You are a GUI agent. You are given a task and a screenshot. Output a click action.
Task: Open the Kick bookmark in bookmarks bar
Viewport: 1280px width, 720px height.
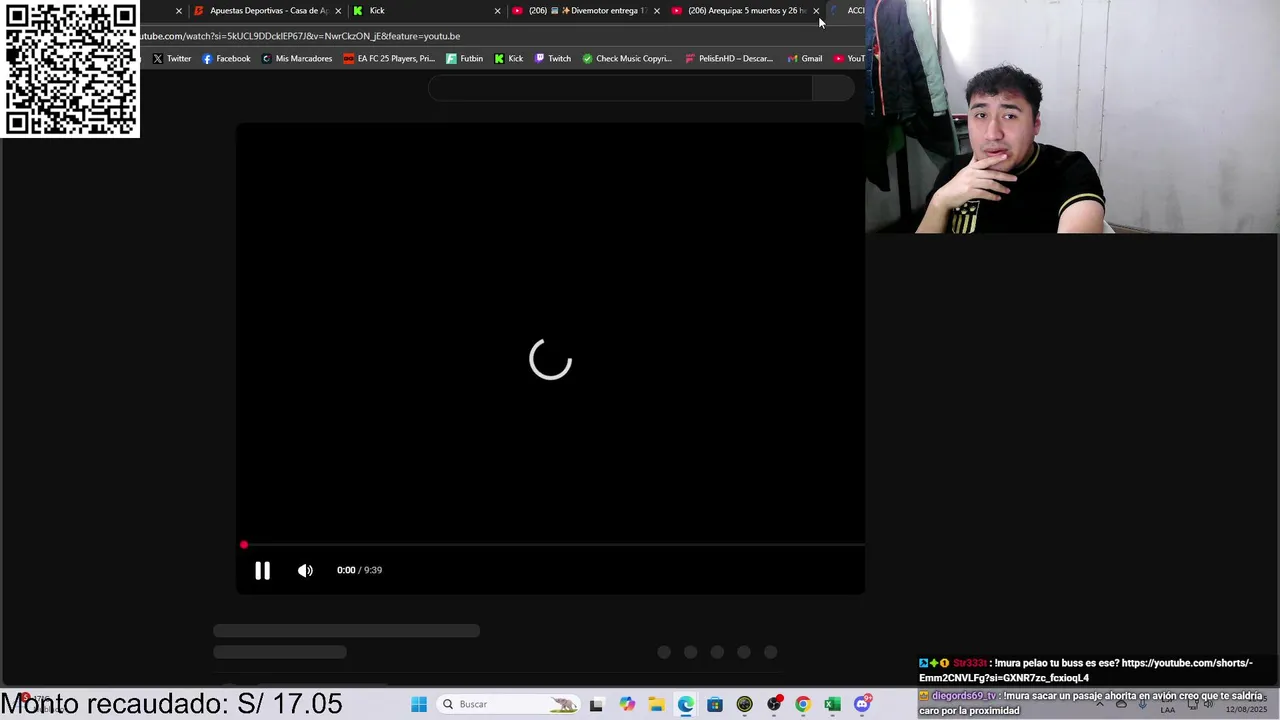(x=509, y=59)
